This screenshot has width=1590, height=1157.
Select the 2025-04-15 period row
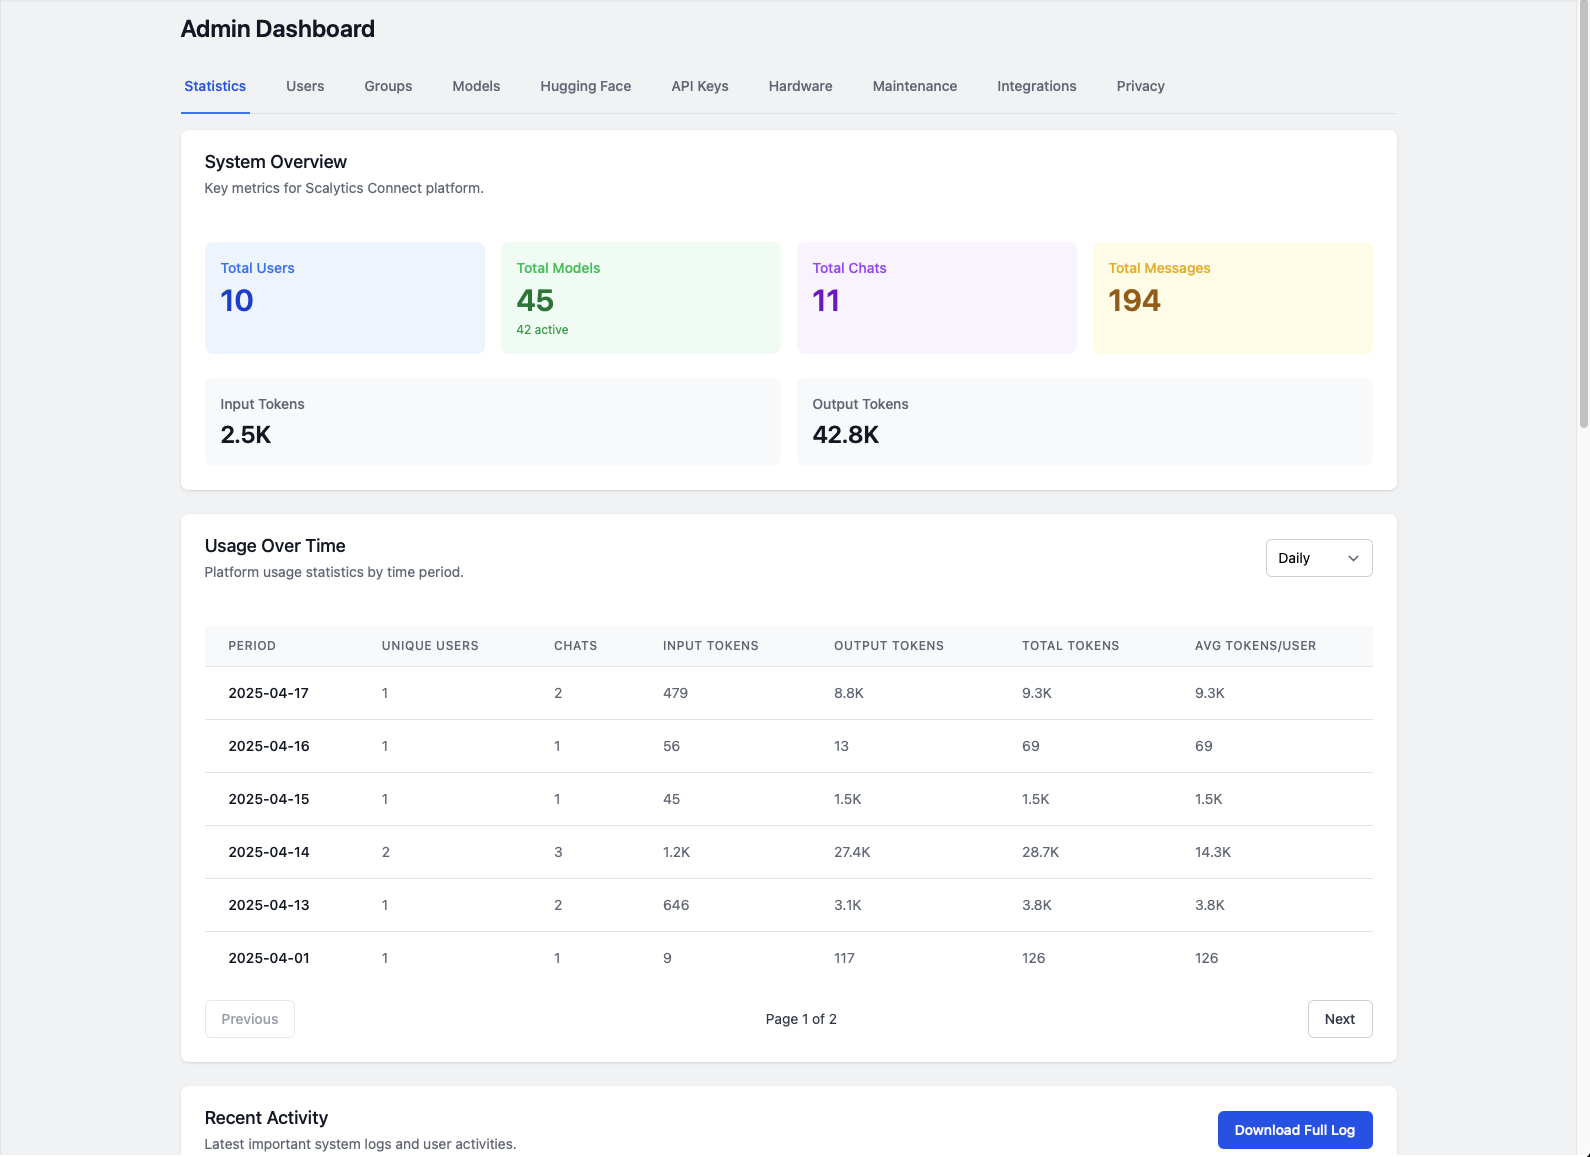click(x=789, y=799)
